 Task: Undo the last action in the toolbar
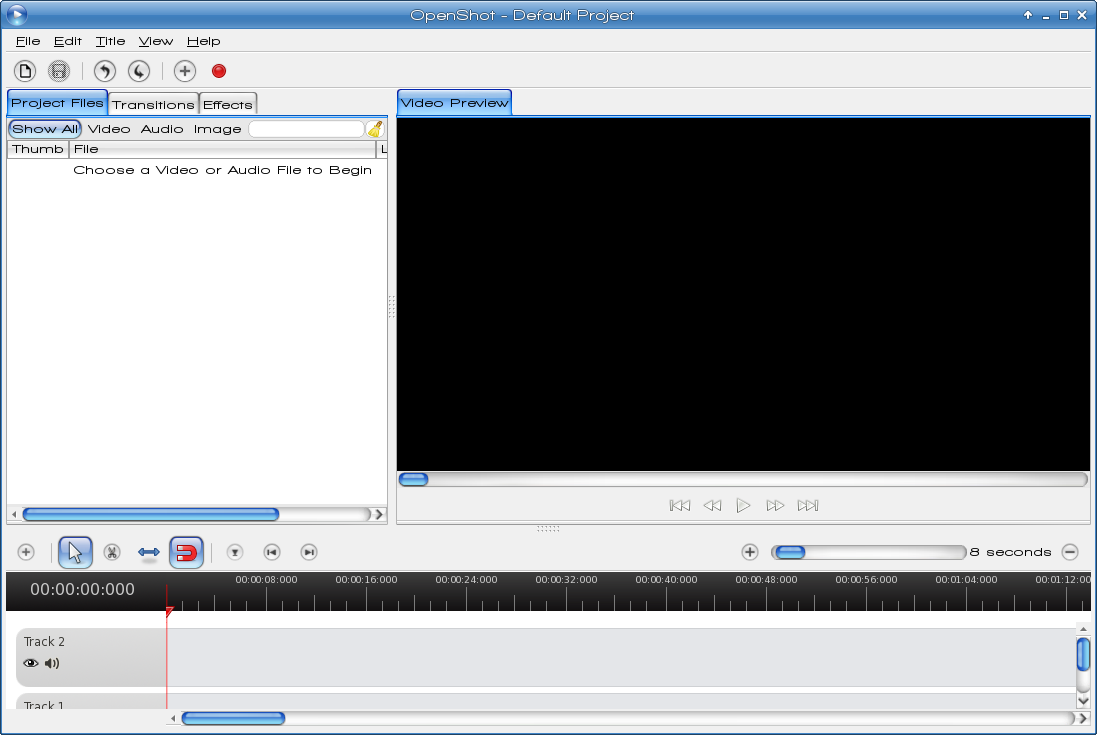(105, 71)
